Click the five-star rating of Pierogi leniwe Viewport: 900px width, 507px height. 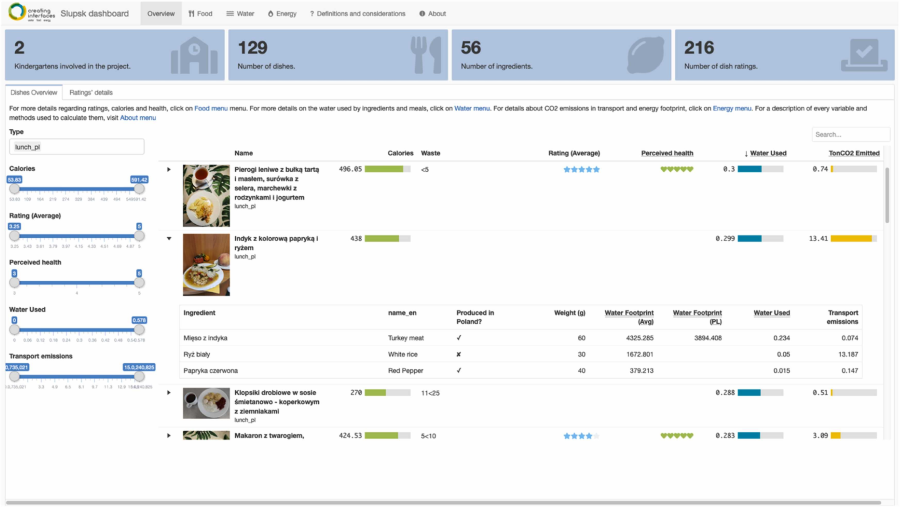pyautogui.click(x=581, y=170)
